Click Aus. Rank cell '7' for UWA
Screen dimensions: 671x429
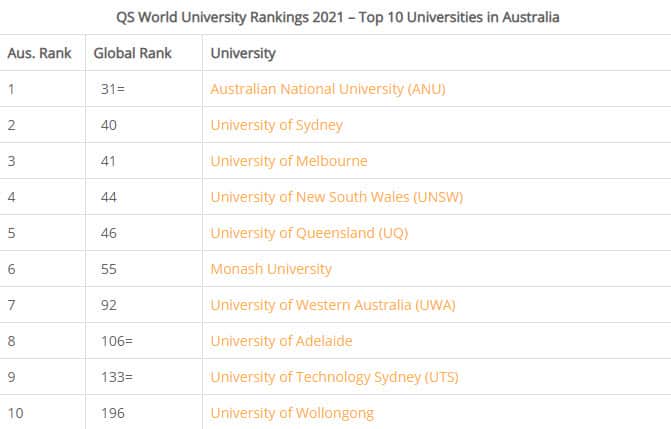pyautogui.click(x=12, y=305)
